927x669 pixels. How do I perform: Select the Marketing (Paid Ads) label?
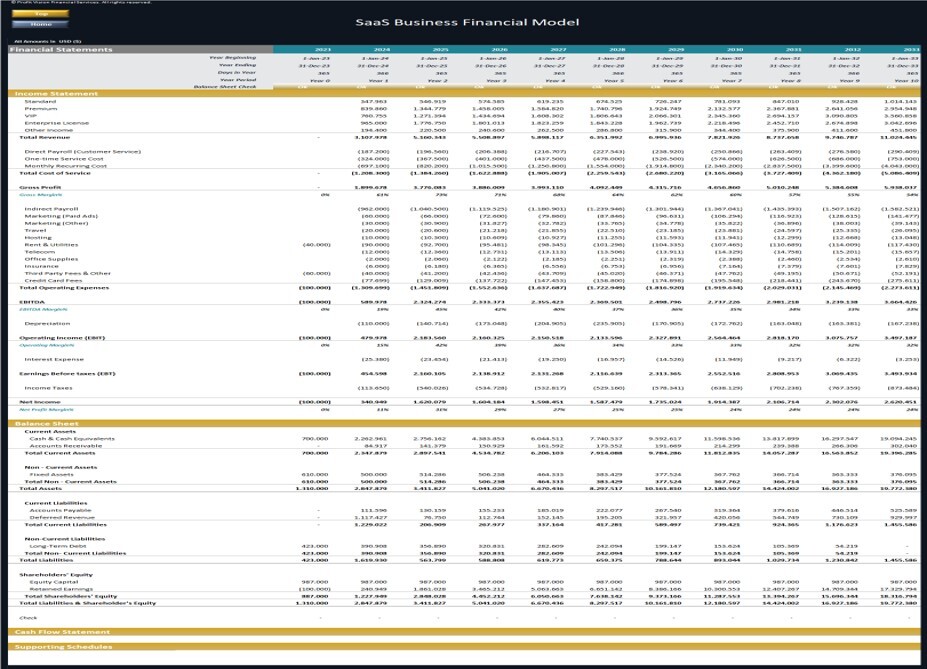click(61, 216)
